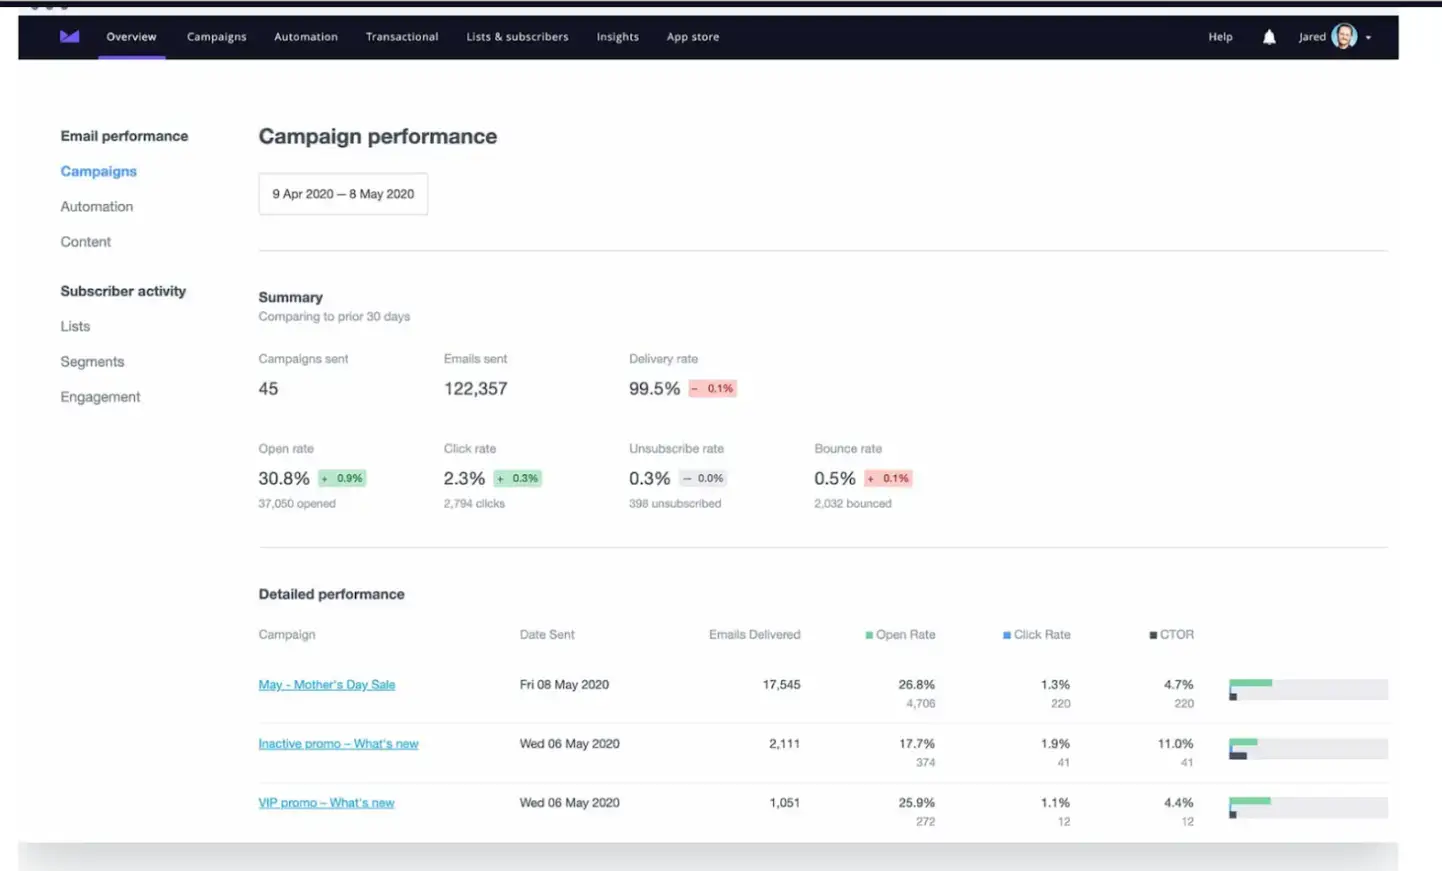This screenshot has height=871, width=1442.
Task: Open Content under Email performance
Action: (85, 241)
